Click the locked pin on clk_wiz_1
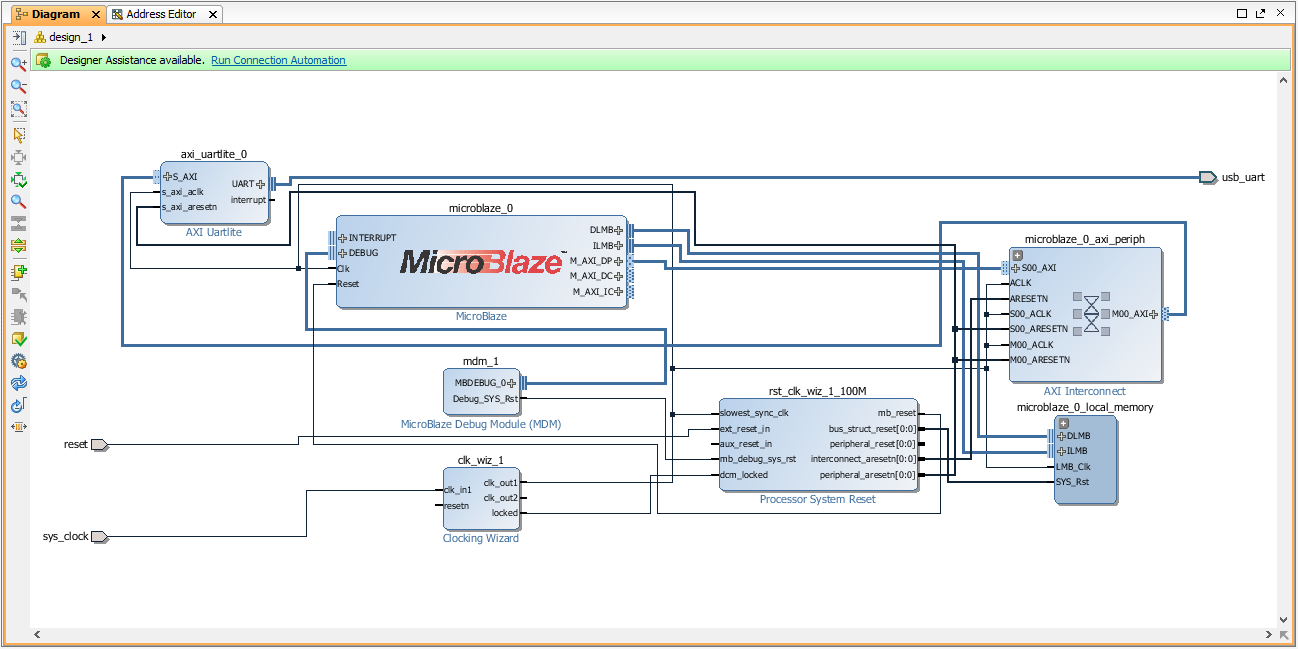The height and width of the screenshot is (649, 1298). coord(505,513)
